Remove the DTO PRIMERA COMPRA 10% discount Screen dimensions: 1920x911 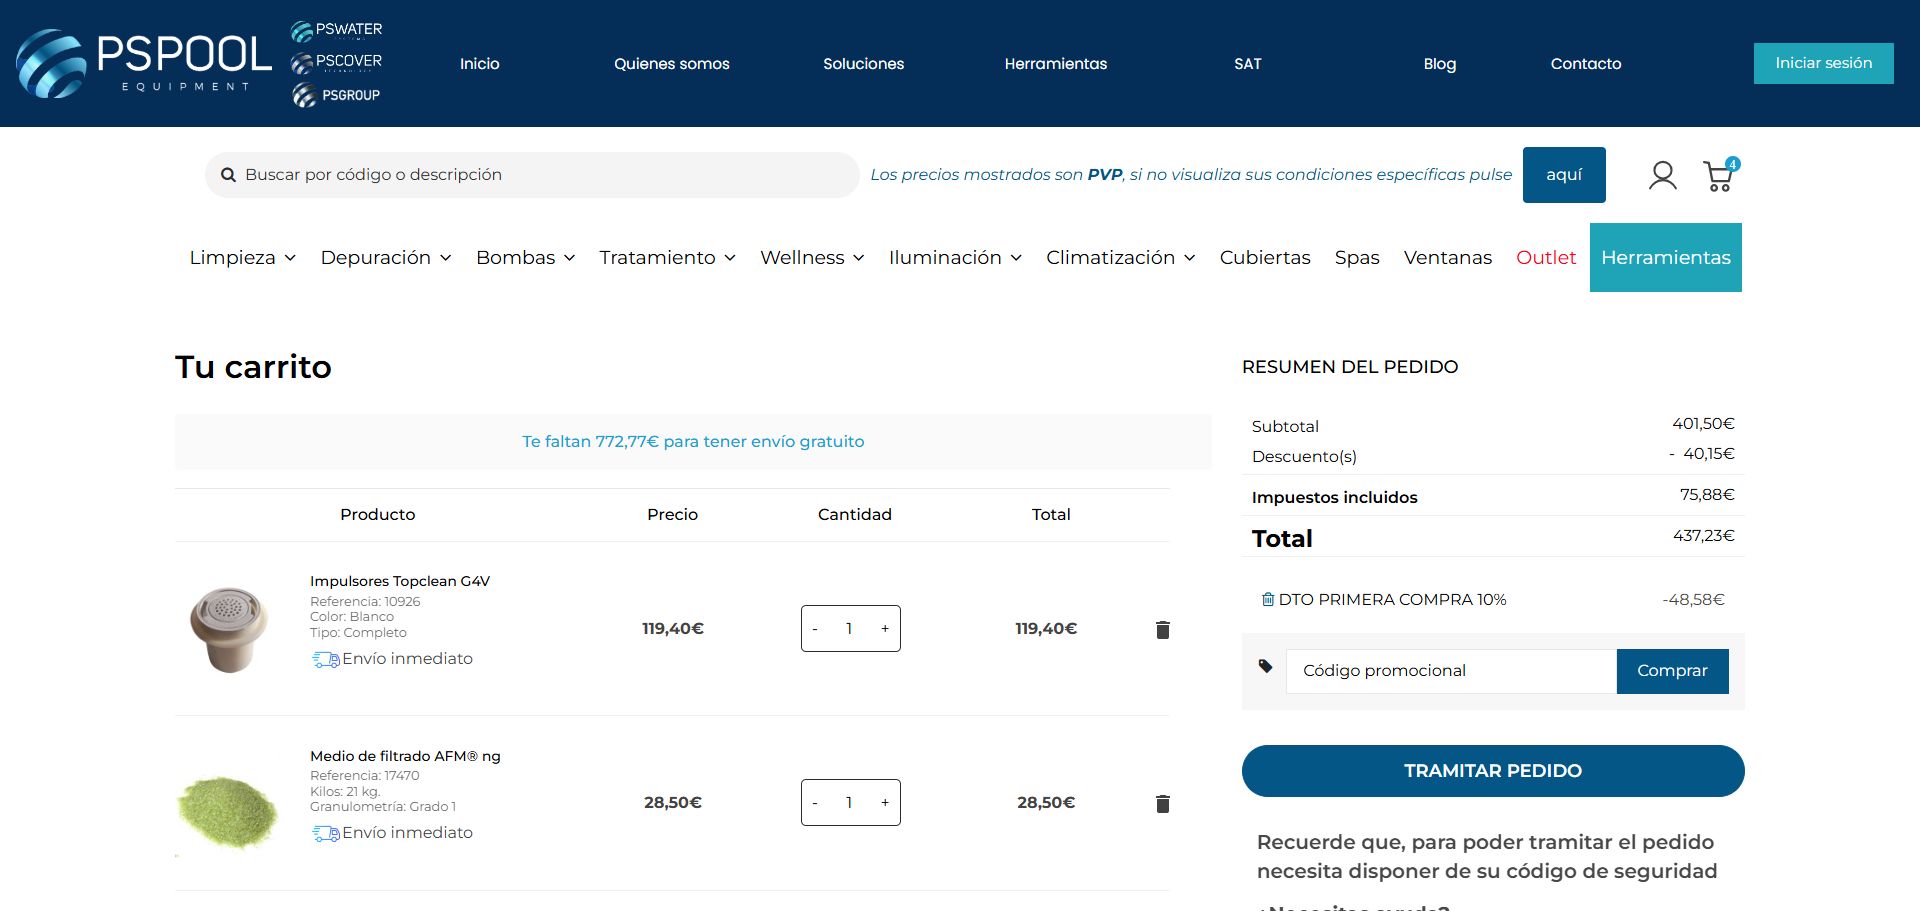click(x=1268, y=600)
